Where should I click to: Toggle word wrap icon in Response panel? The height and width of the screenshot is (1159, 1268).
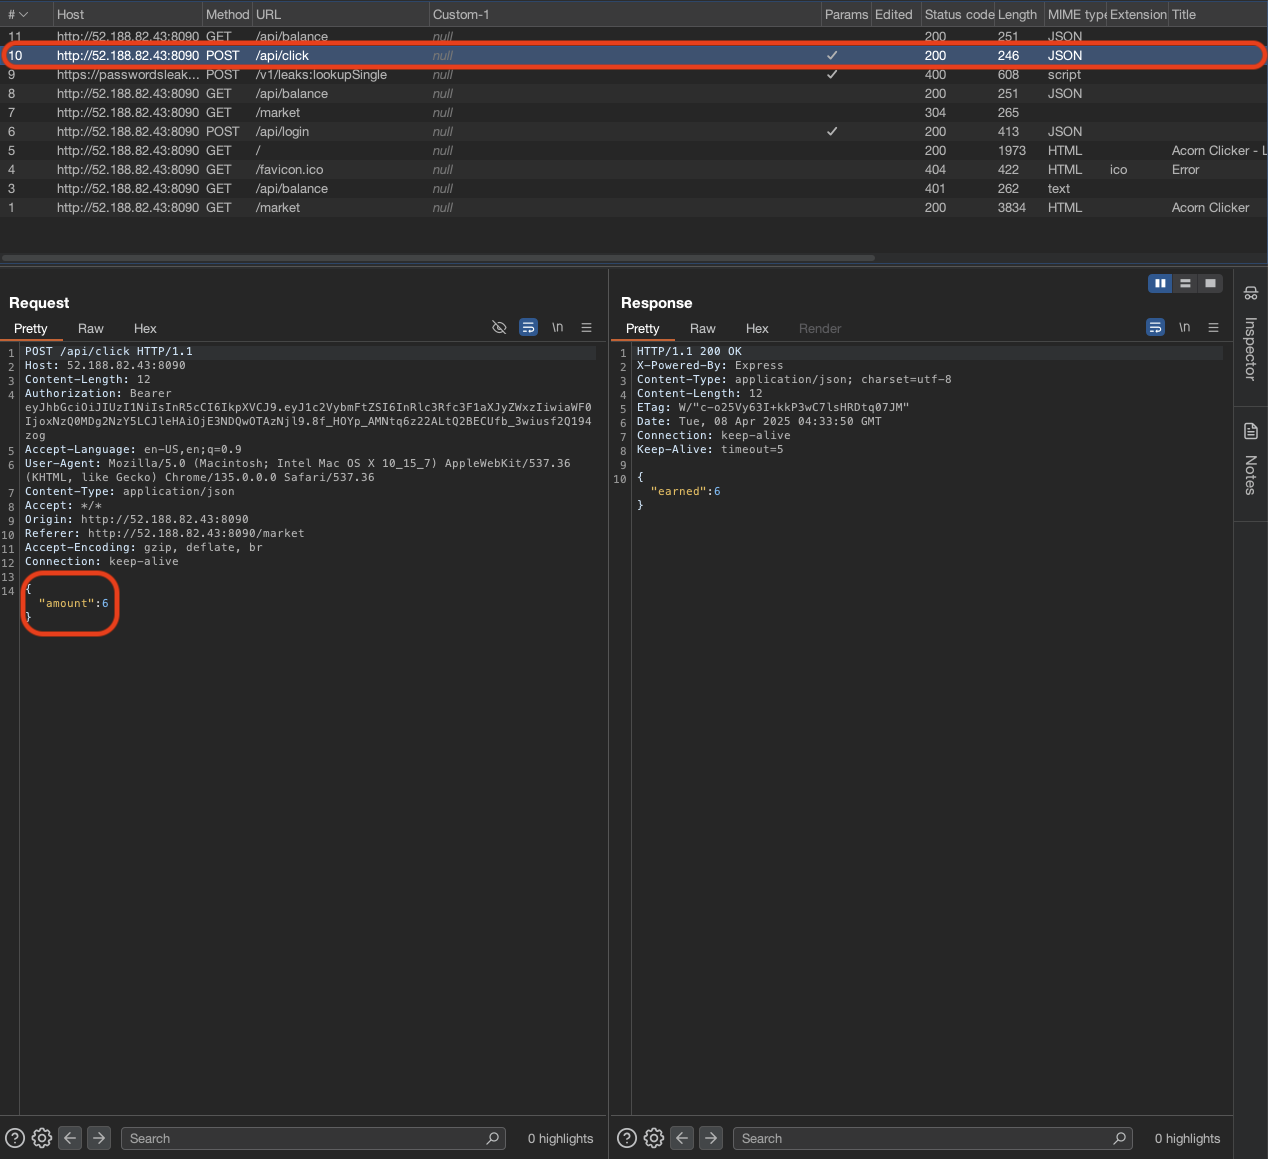1155,327
